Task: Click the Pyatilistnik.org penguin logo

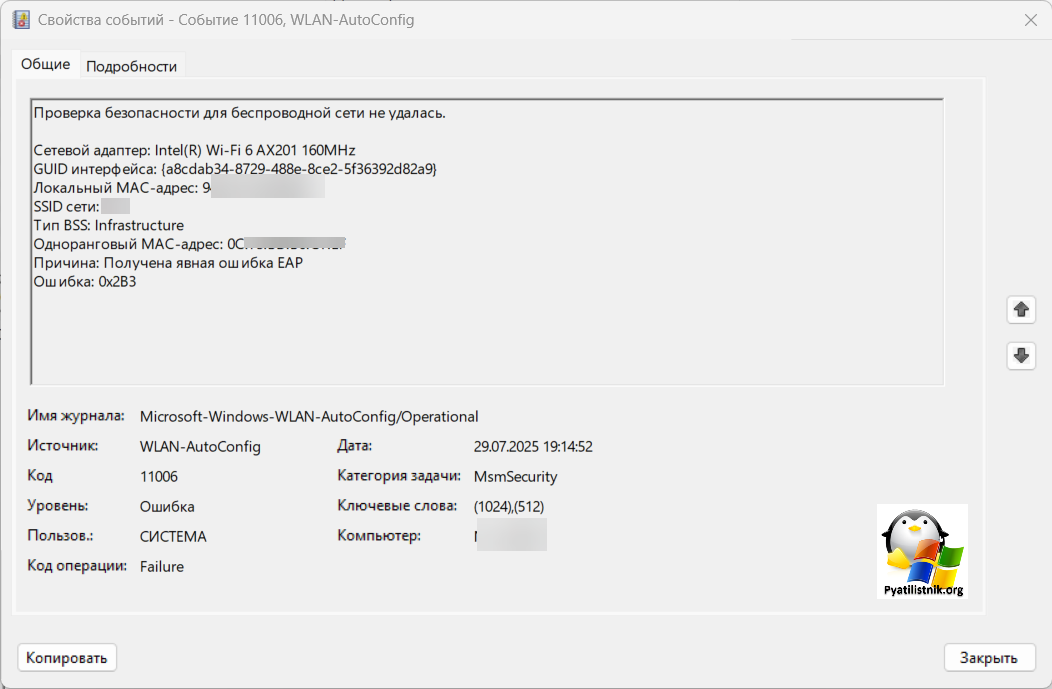Action: (922, 552)
